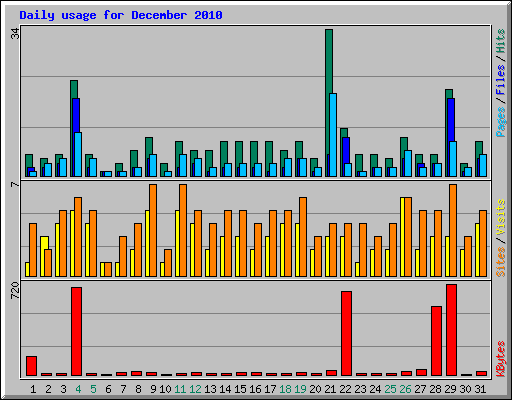Select green weekend day label "11"

point(180,389)
